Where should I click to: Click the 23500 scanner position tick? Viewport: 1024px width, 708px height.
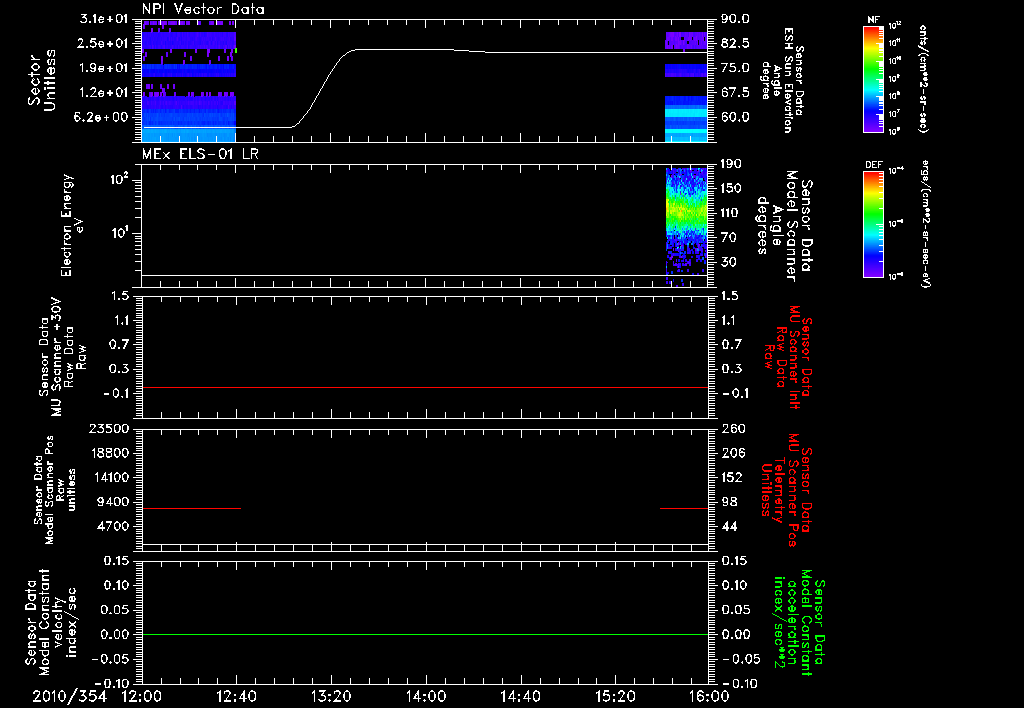(x=109, y=428)
